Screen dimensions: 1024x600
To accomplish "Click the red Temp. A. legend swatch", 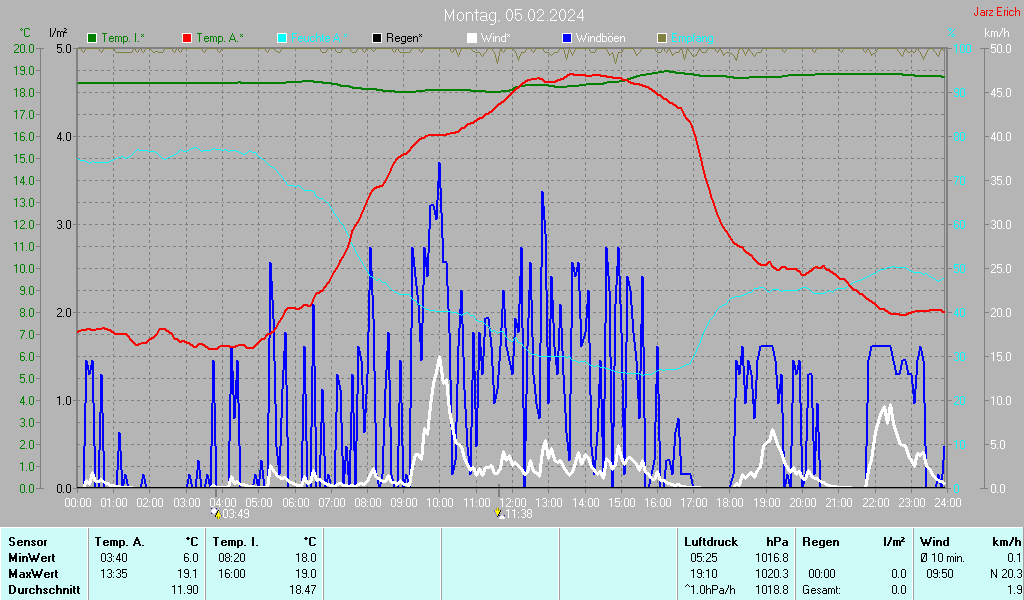I will [187, 38].
